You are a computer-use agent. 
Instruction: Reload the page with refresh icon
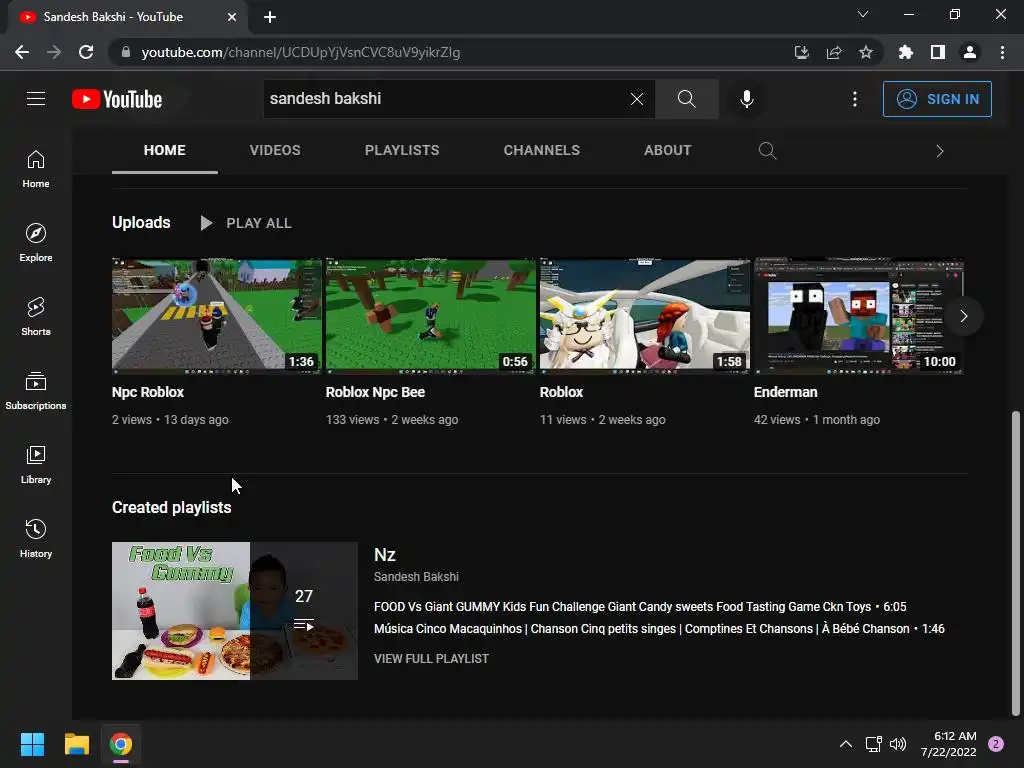point(86,52)
